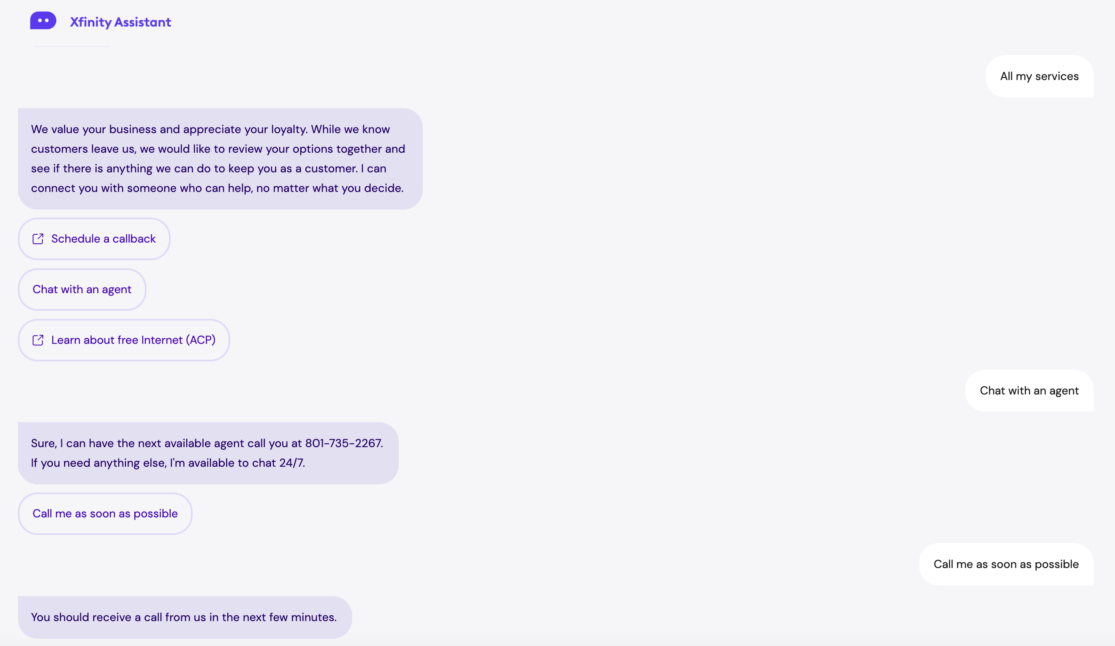Click the Xfinity Assistant chat bubble logo

43,20
